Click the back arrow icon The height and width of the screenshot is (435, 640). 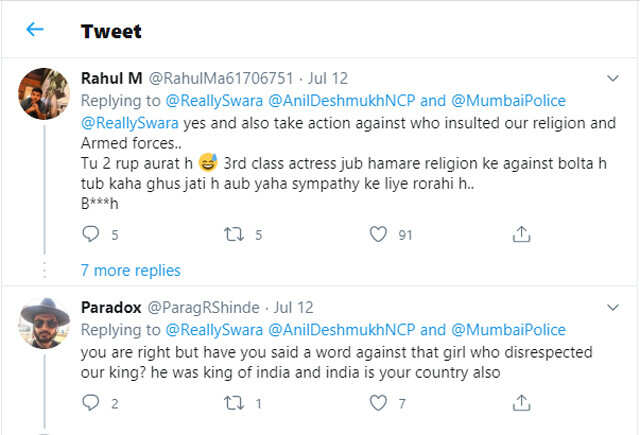[x=35, y=29]
